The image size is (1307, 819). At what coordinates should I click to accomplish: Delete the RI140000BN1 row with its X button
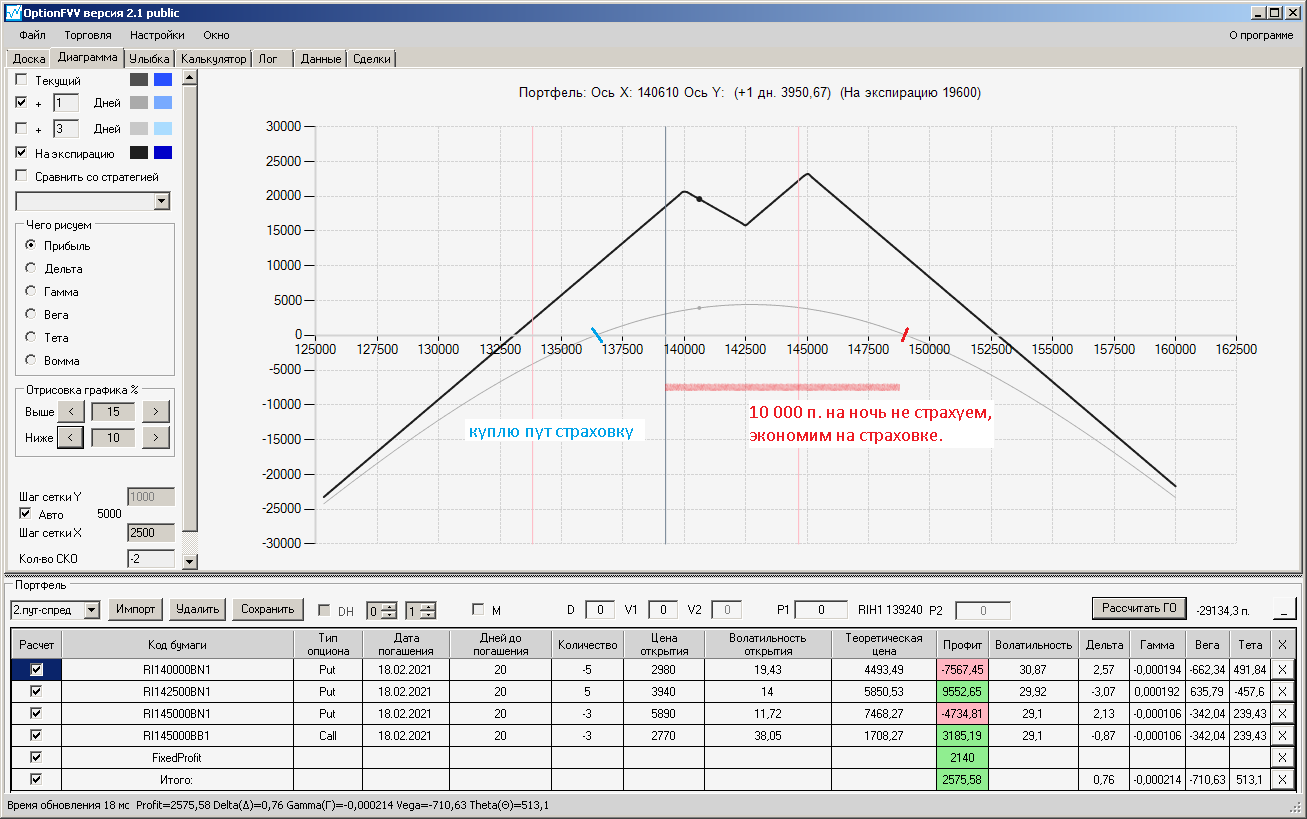coord(1283,669)
